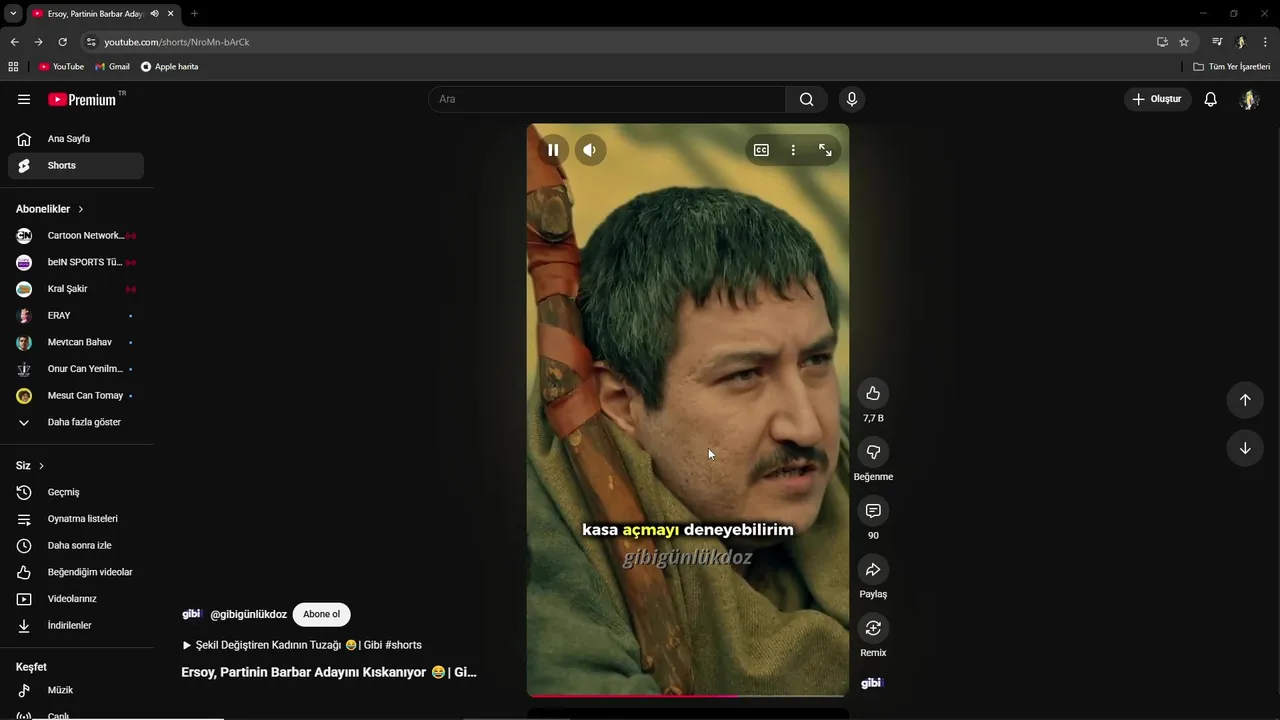Open the comments for this Short

[x=873, y=511]
